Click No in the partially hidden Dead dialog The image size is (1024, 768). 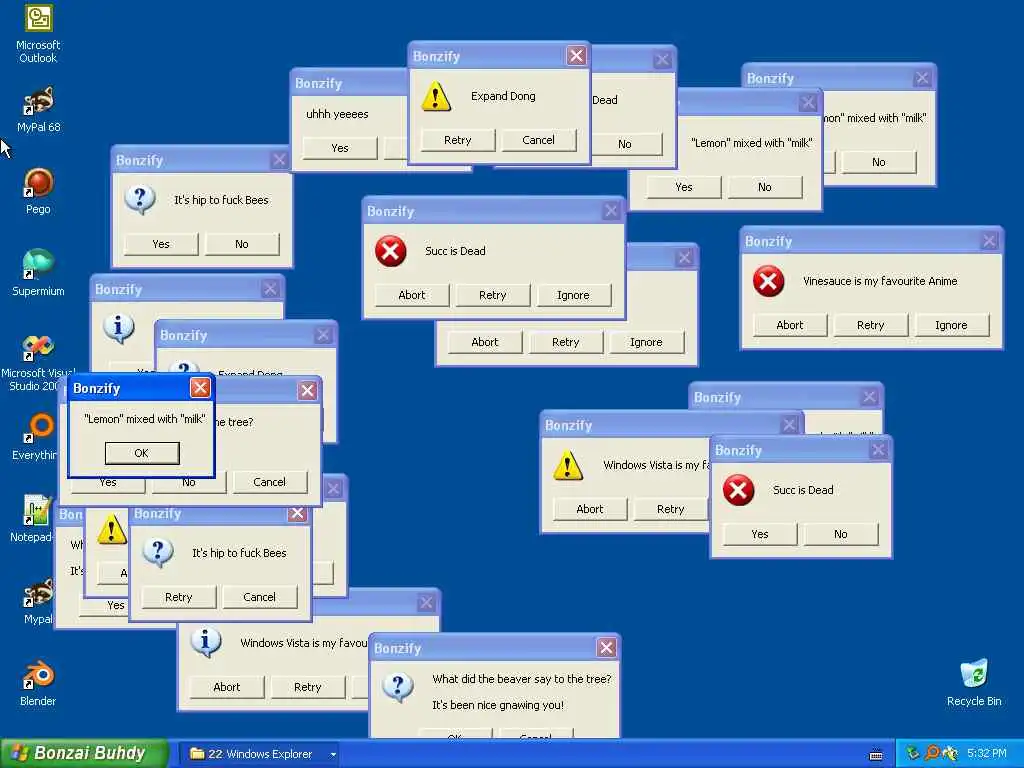[626, 144]
